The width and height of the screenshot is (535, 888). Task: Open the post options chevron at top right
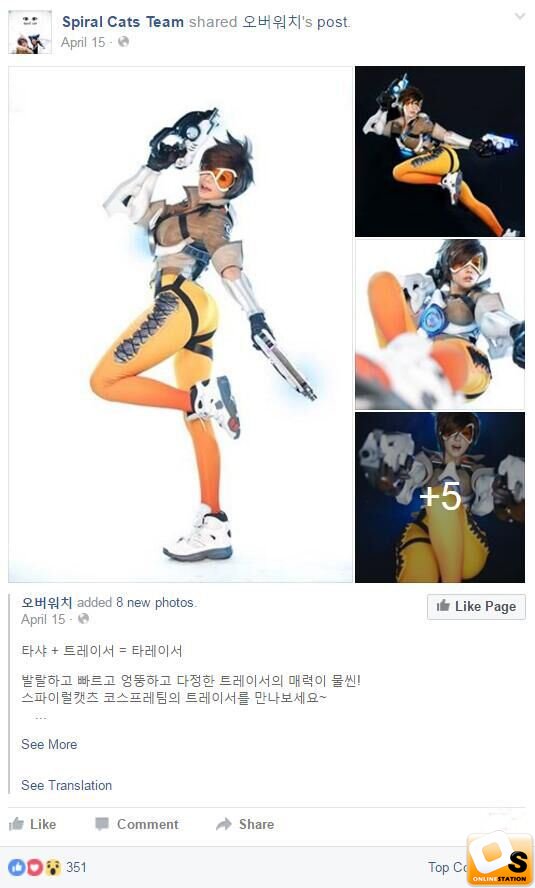(520, 16)
